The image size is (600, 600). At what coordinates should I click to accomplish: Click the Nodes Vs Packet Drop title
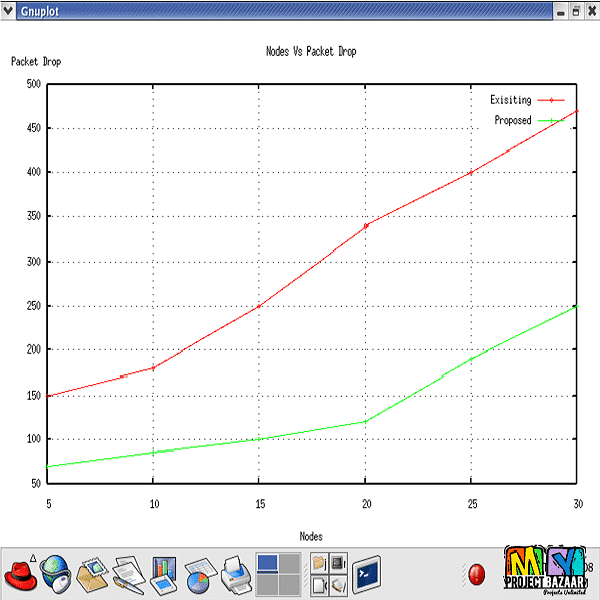coord(311,51)
